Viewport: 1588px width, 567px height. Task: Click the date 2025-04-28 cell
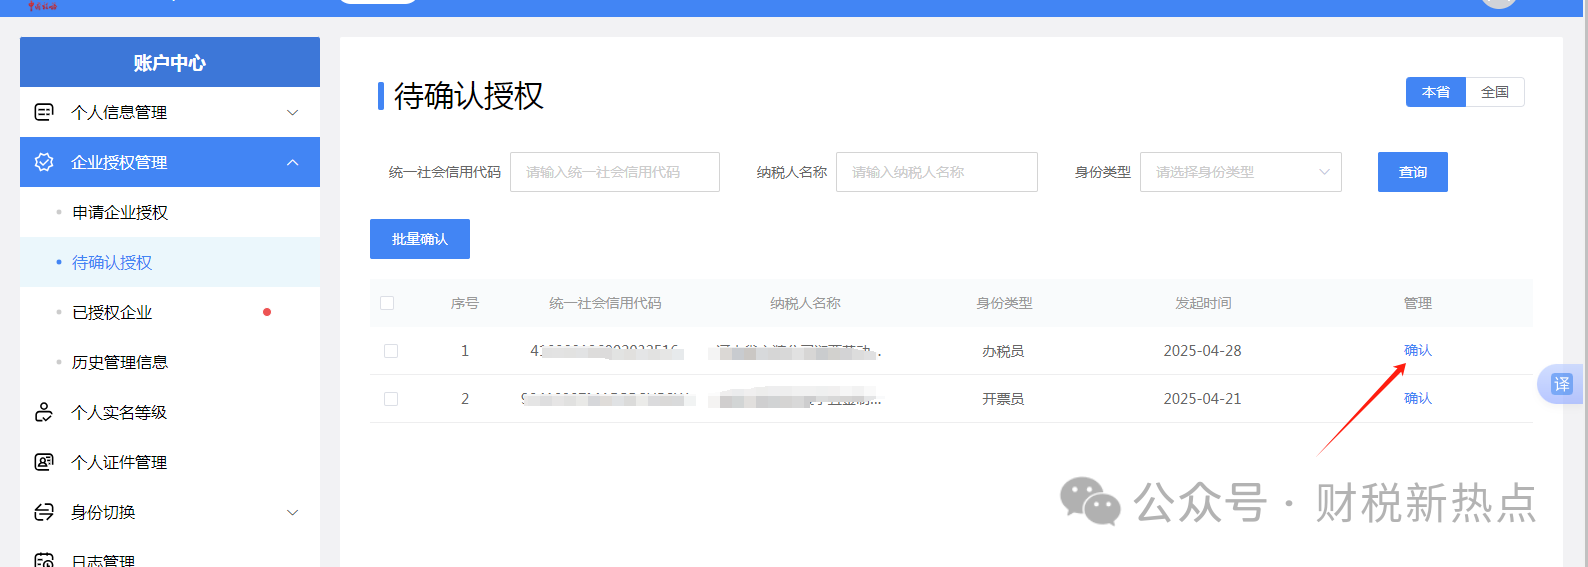1202,351
